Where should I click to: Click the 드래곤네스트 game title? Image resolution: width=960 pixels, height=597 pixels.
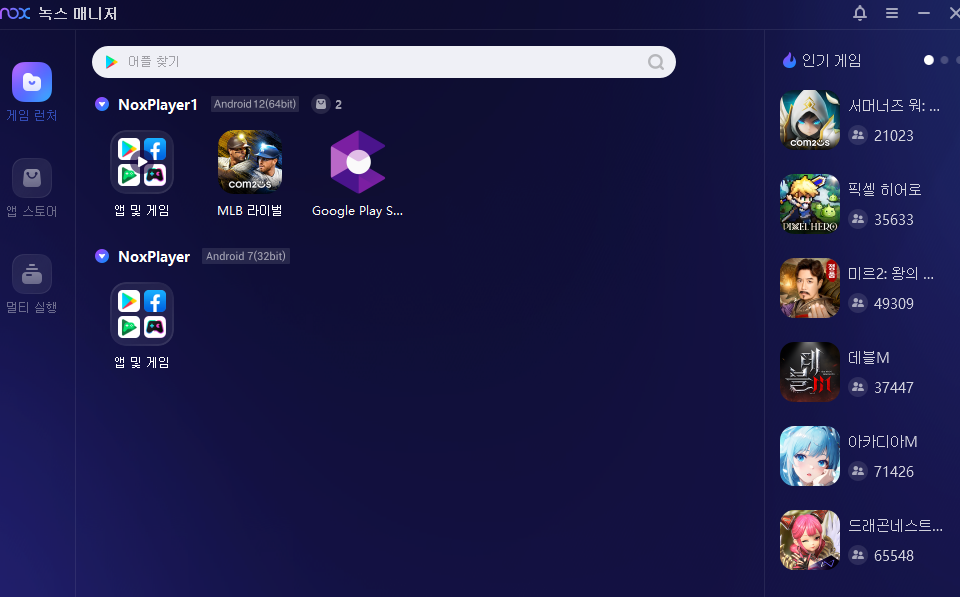(895, 525)
